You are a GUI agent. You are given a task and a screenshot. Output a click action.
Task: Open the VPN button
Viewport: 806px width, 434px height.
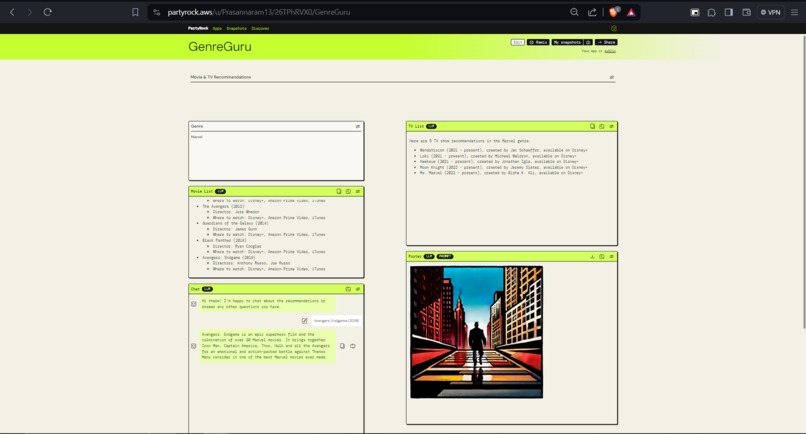(x=771, y=12)
